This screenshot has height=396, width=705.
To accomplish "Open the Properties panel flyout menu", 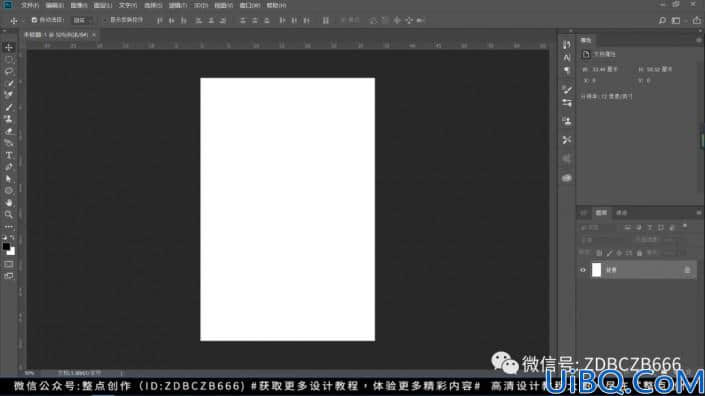I will coord(698,40).
